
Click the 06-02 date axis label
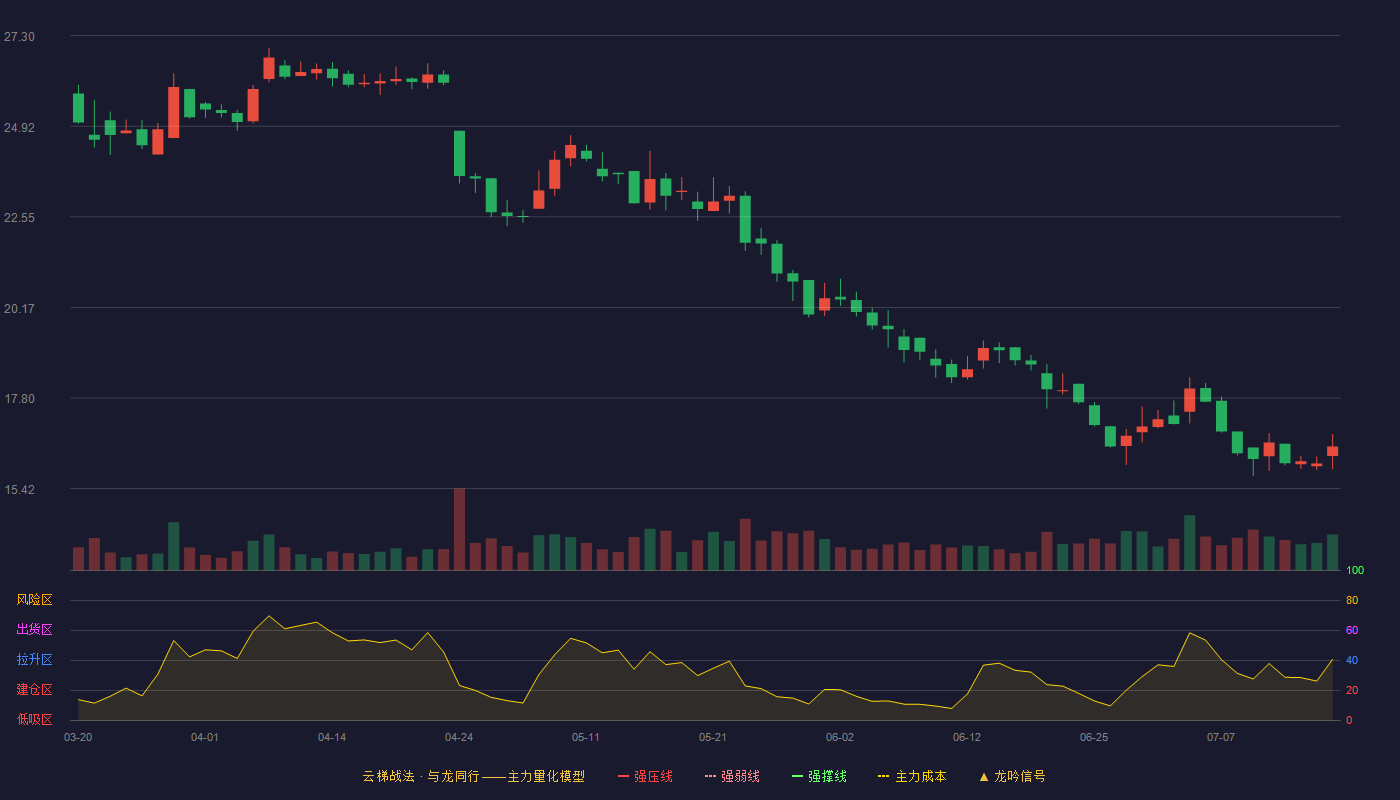[840, 737]
